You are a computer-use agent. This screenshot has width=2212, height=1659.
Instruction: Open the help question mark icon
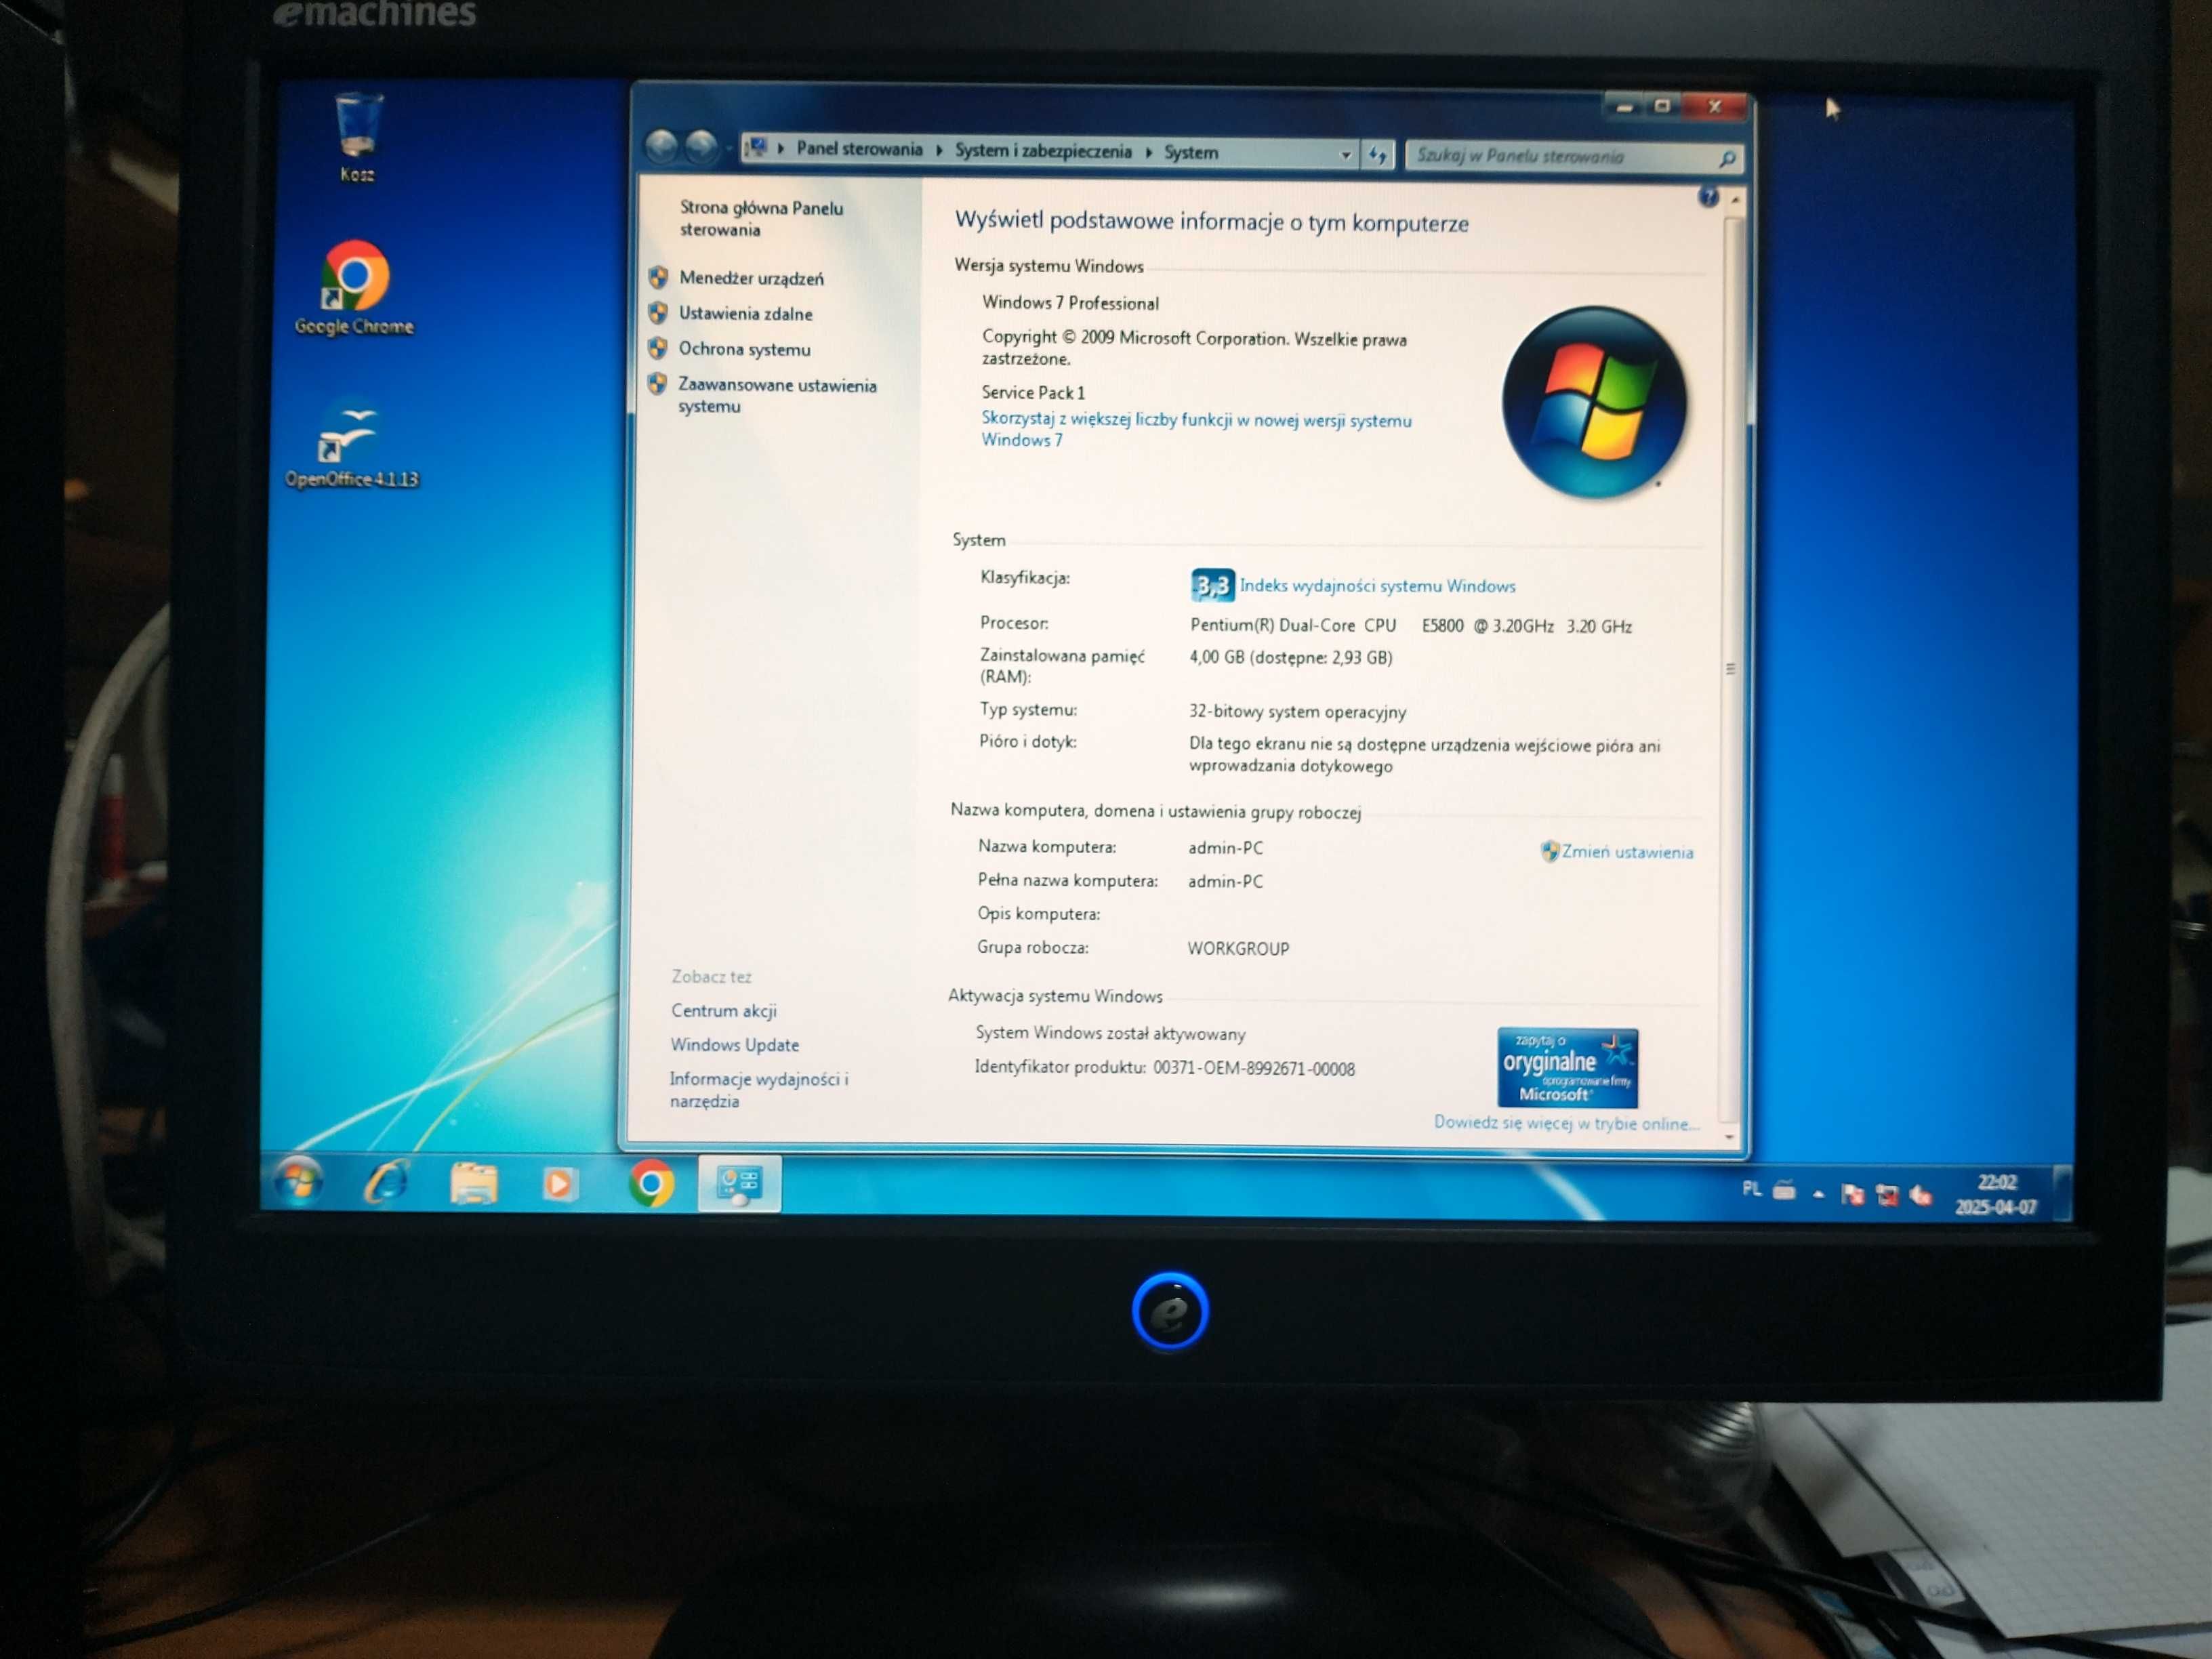pos(1708,196)
